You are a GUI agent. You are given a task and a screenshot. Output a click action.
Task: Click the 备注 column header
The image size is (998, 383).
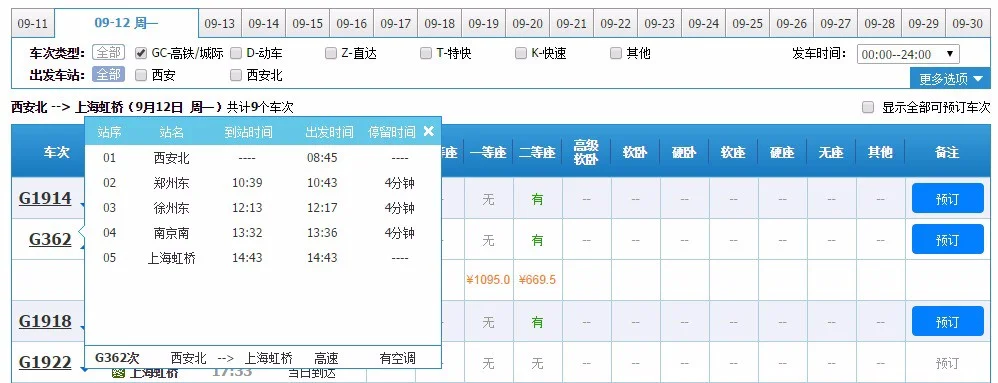tap(947, 153)
